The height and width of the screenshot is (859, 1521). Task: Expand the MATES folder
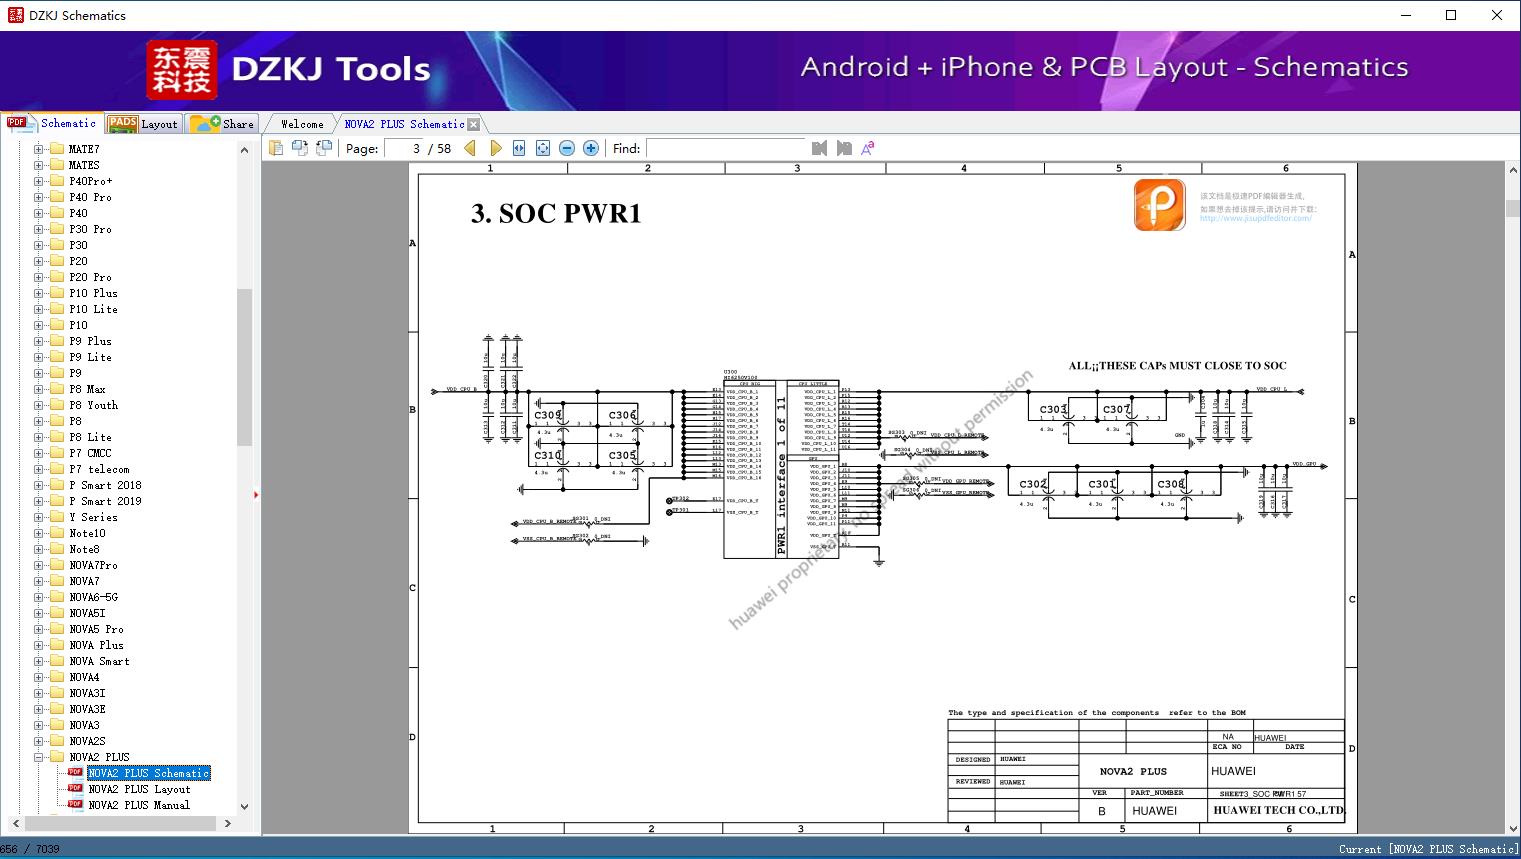point(39,165)
